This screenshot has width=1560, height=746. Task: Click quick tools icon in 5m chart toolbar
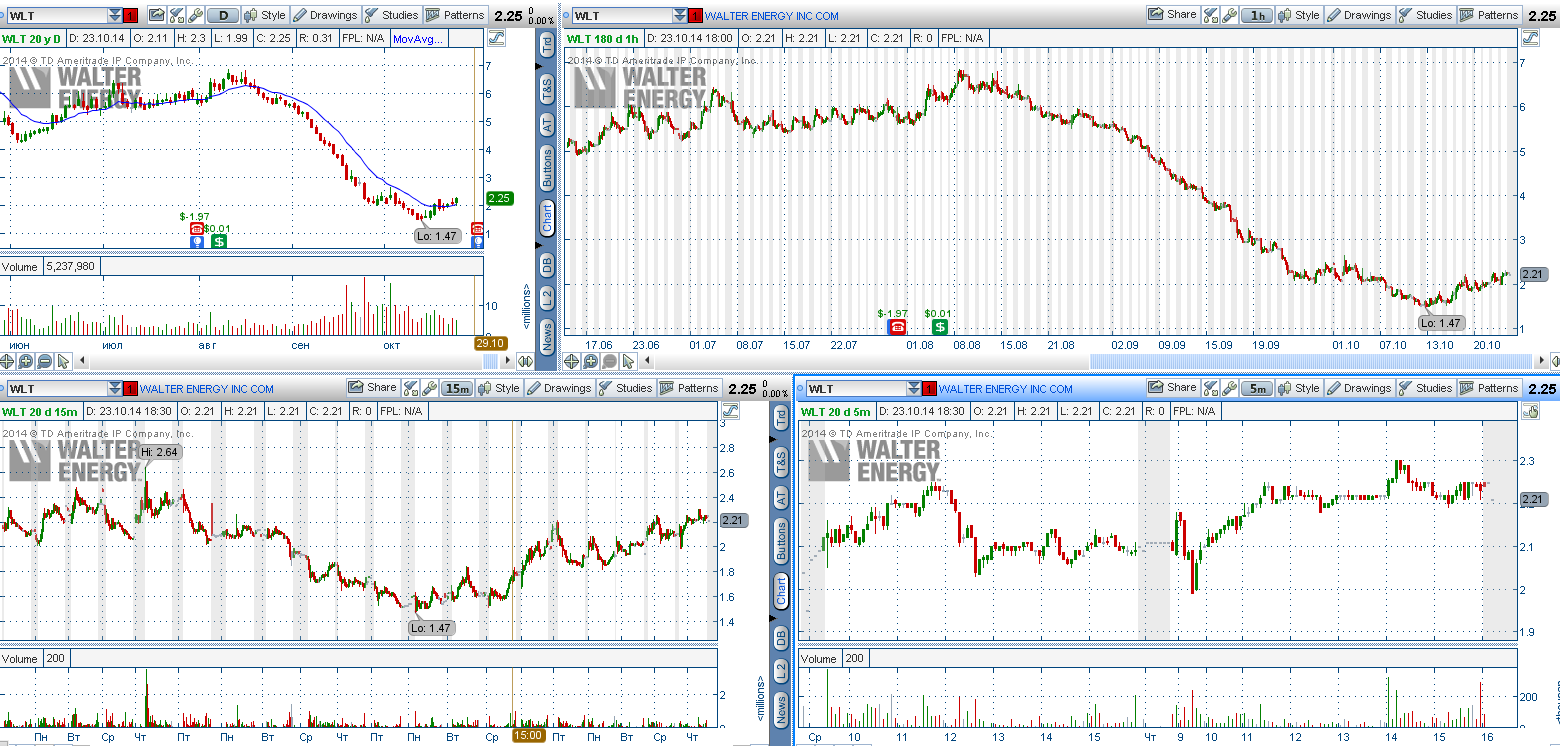(1210, 388)
